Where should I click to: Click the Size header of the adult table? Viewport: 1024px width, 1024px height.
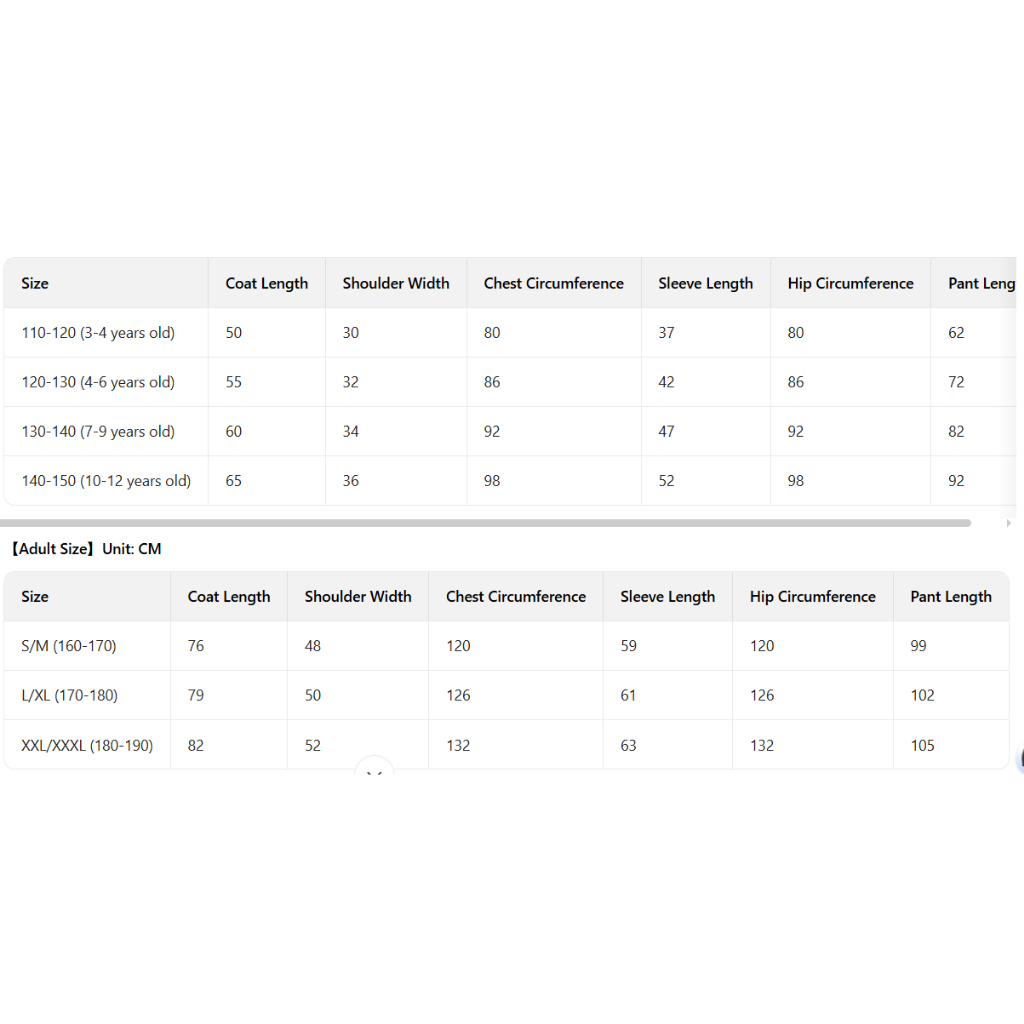coord(35,597)
